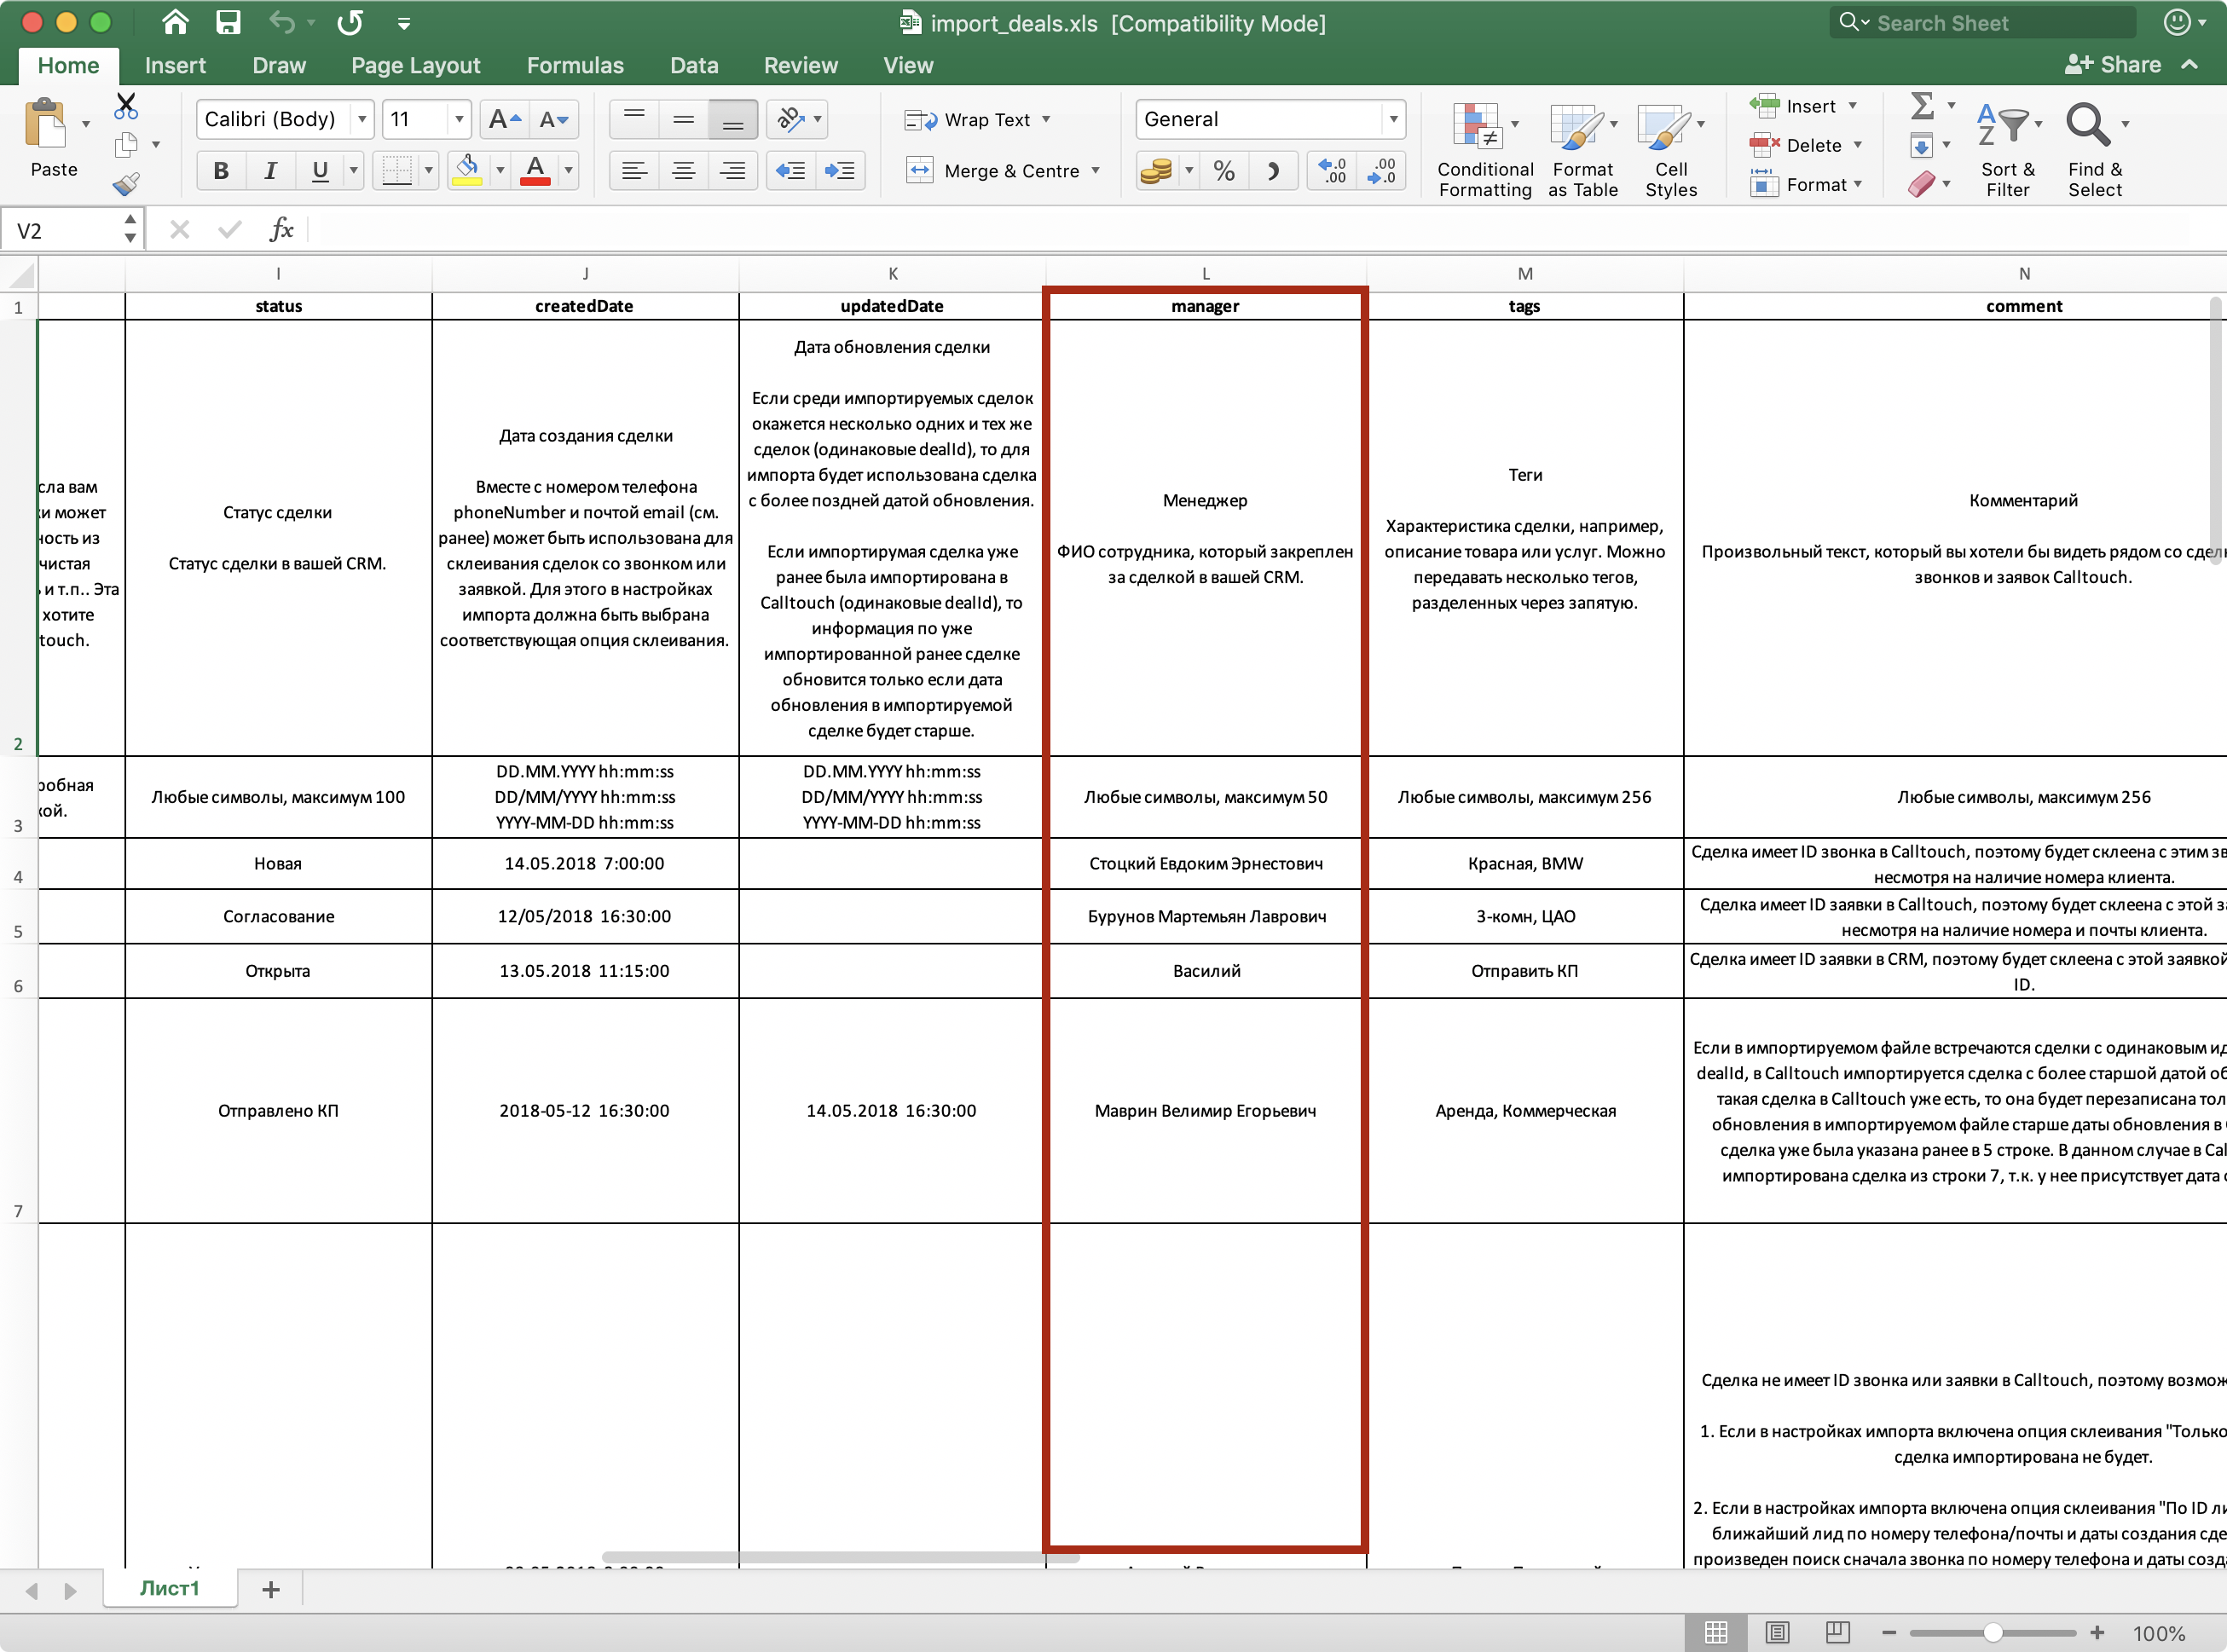
Task: Centre text horizontally
Action: [x=683, y=171]
